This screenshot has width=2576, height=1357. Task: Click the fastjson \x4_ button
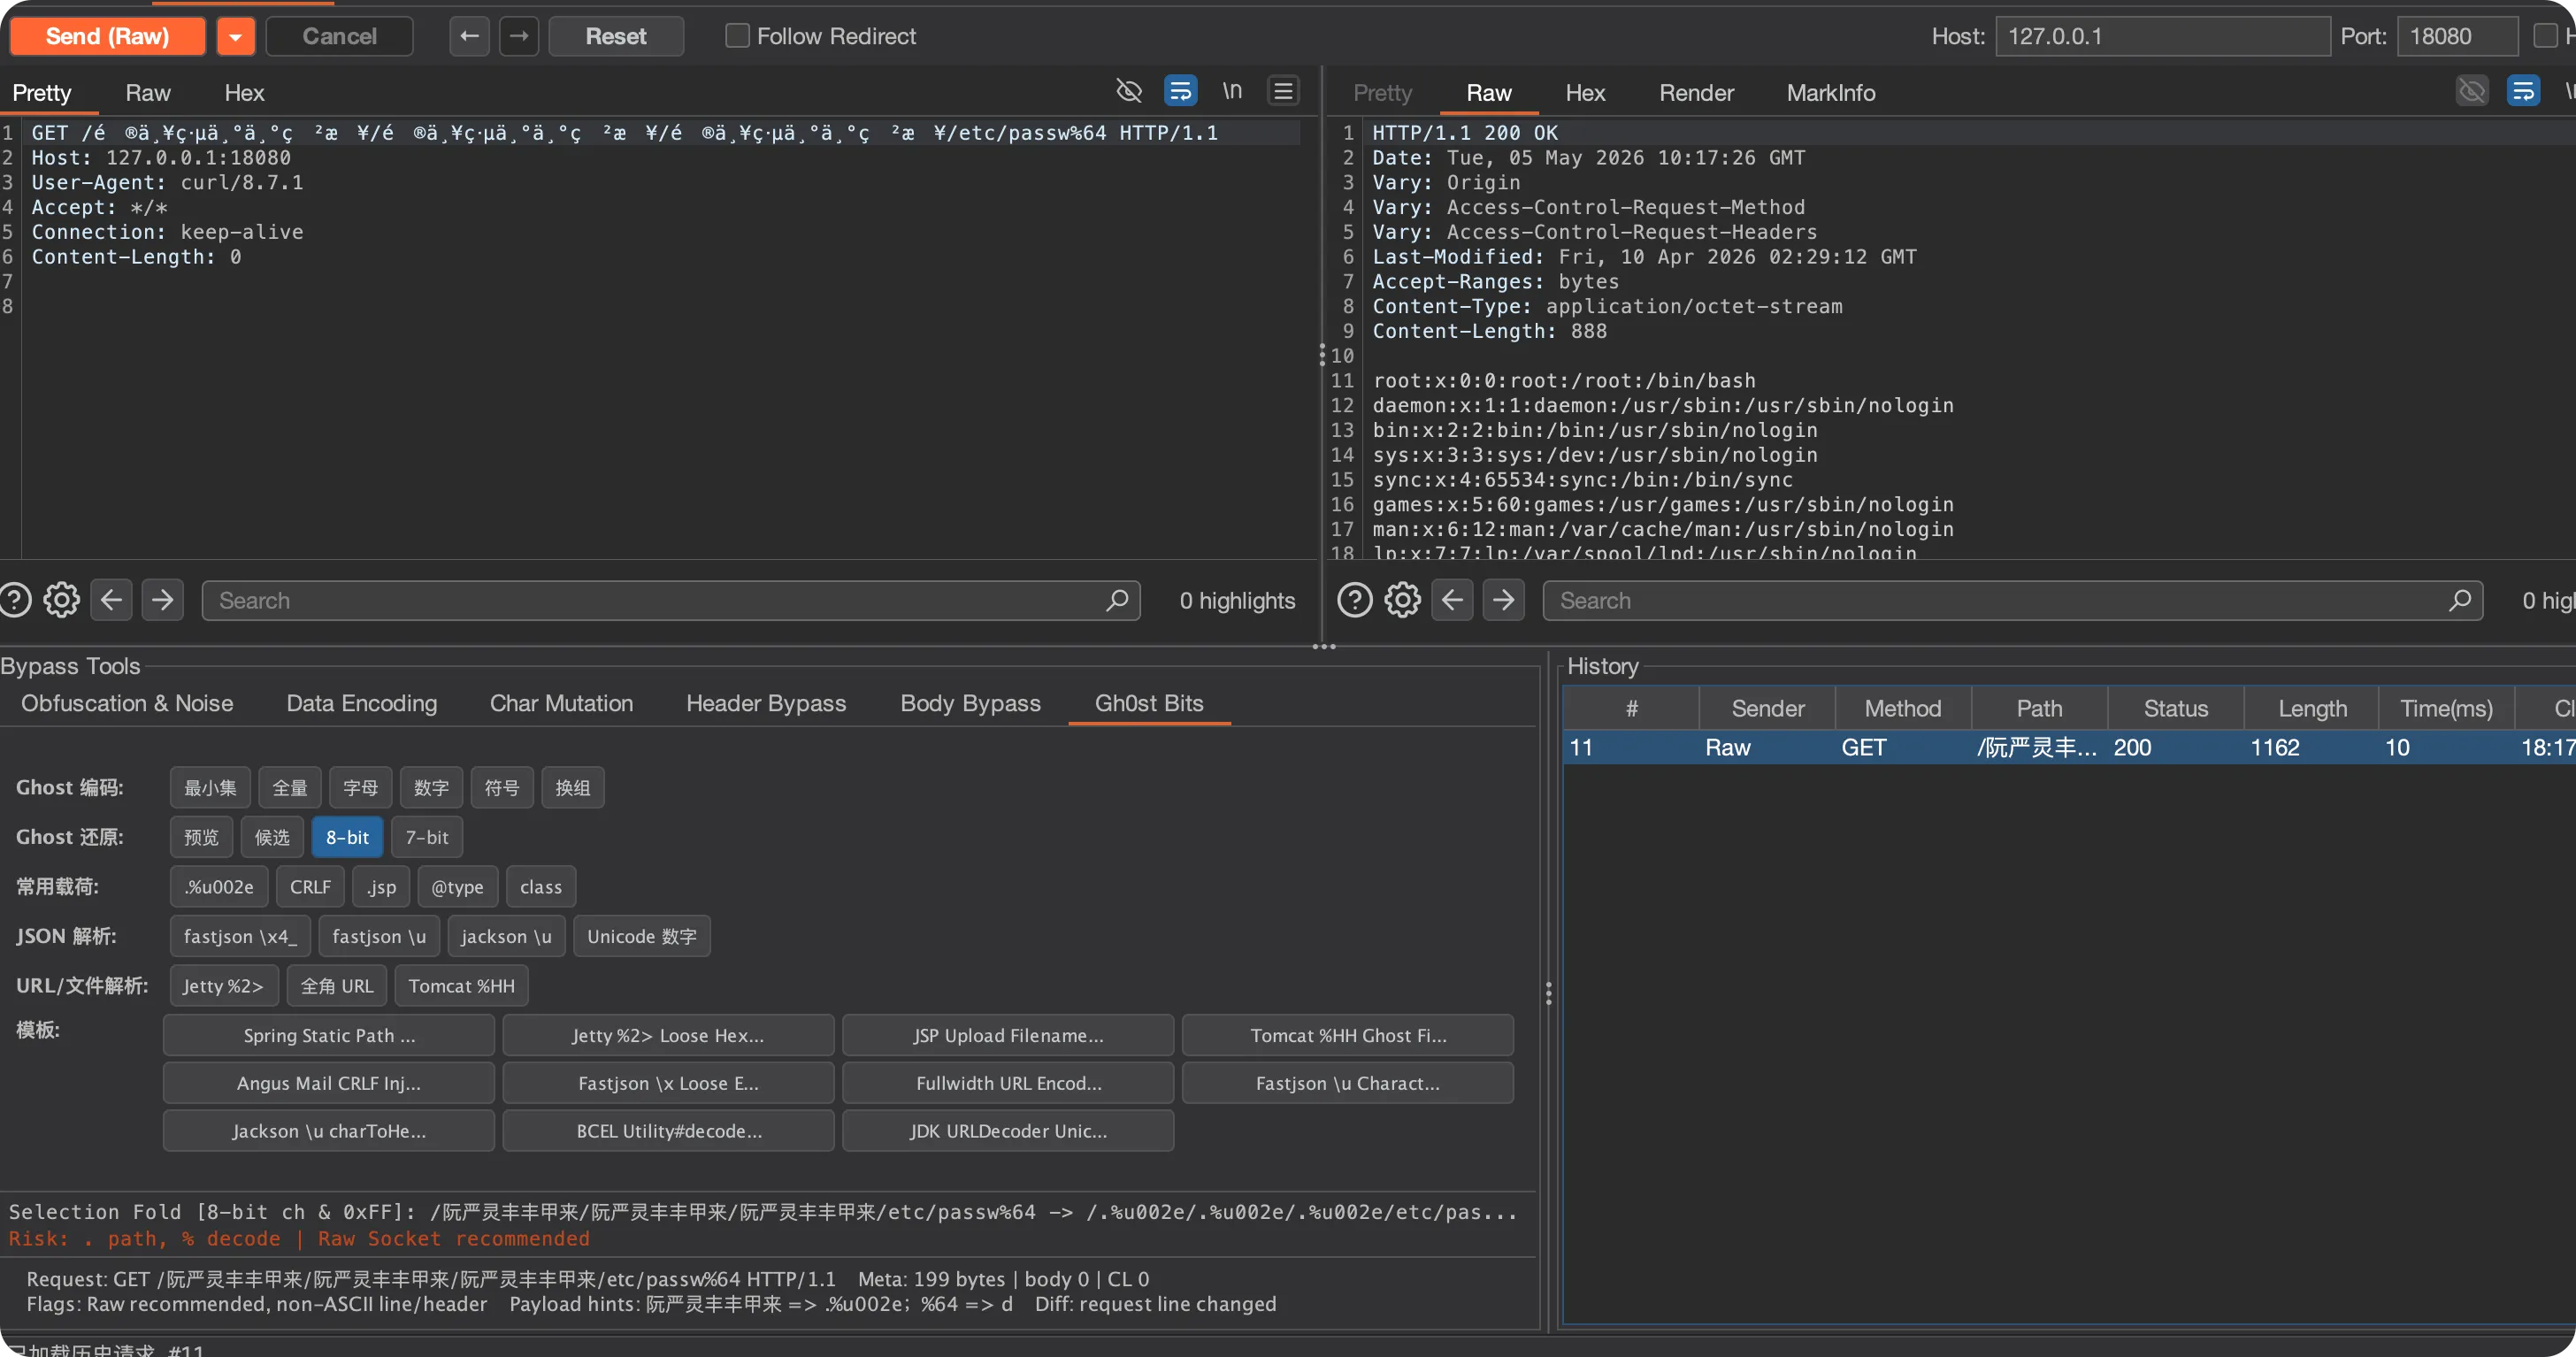click(x=240, y=936)
